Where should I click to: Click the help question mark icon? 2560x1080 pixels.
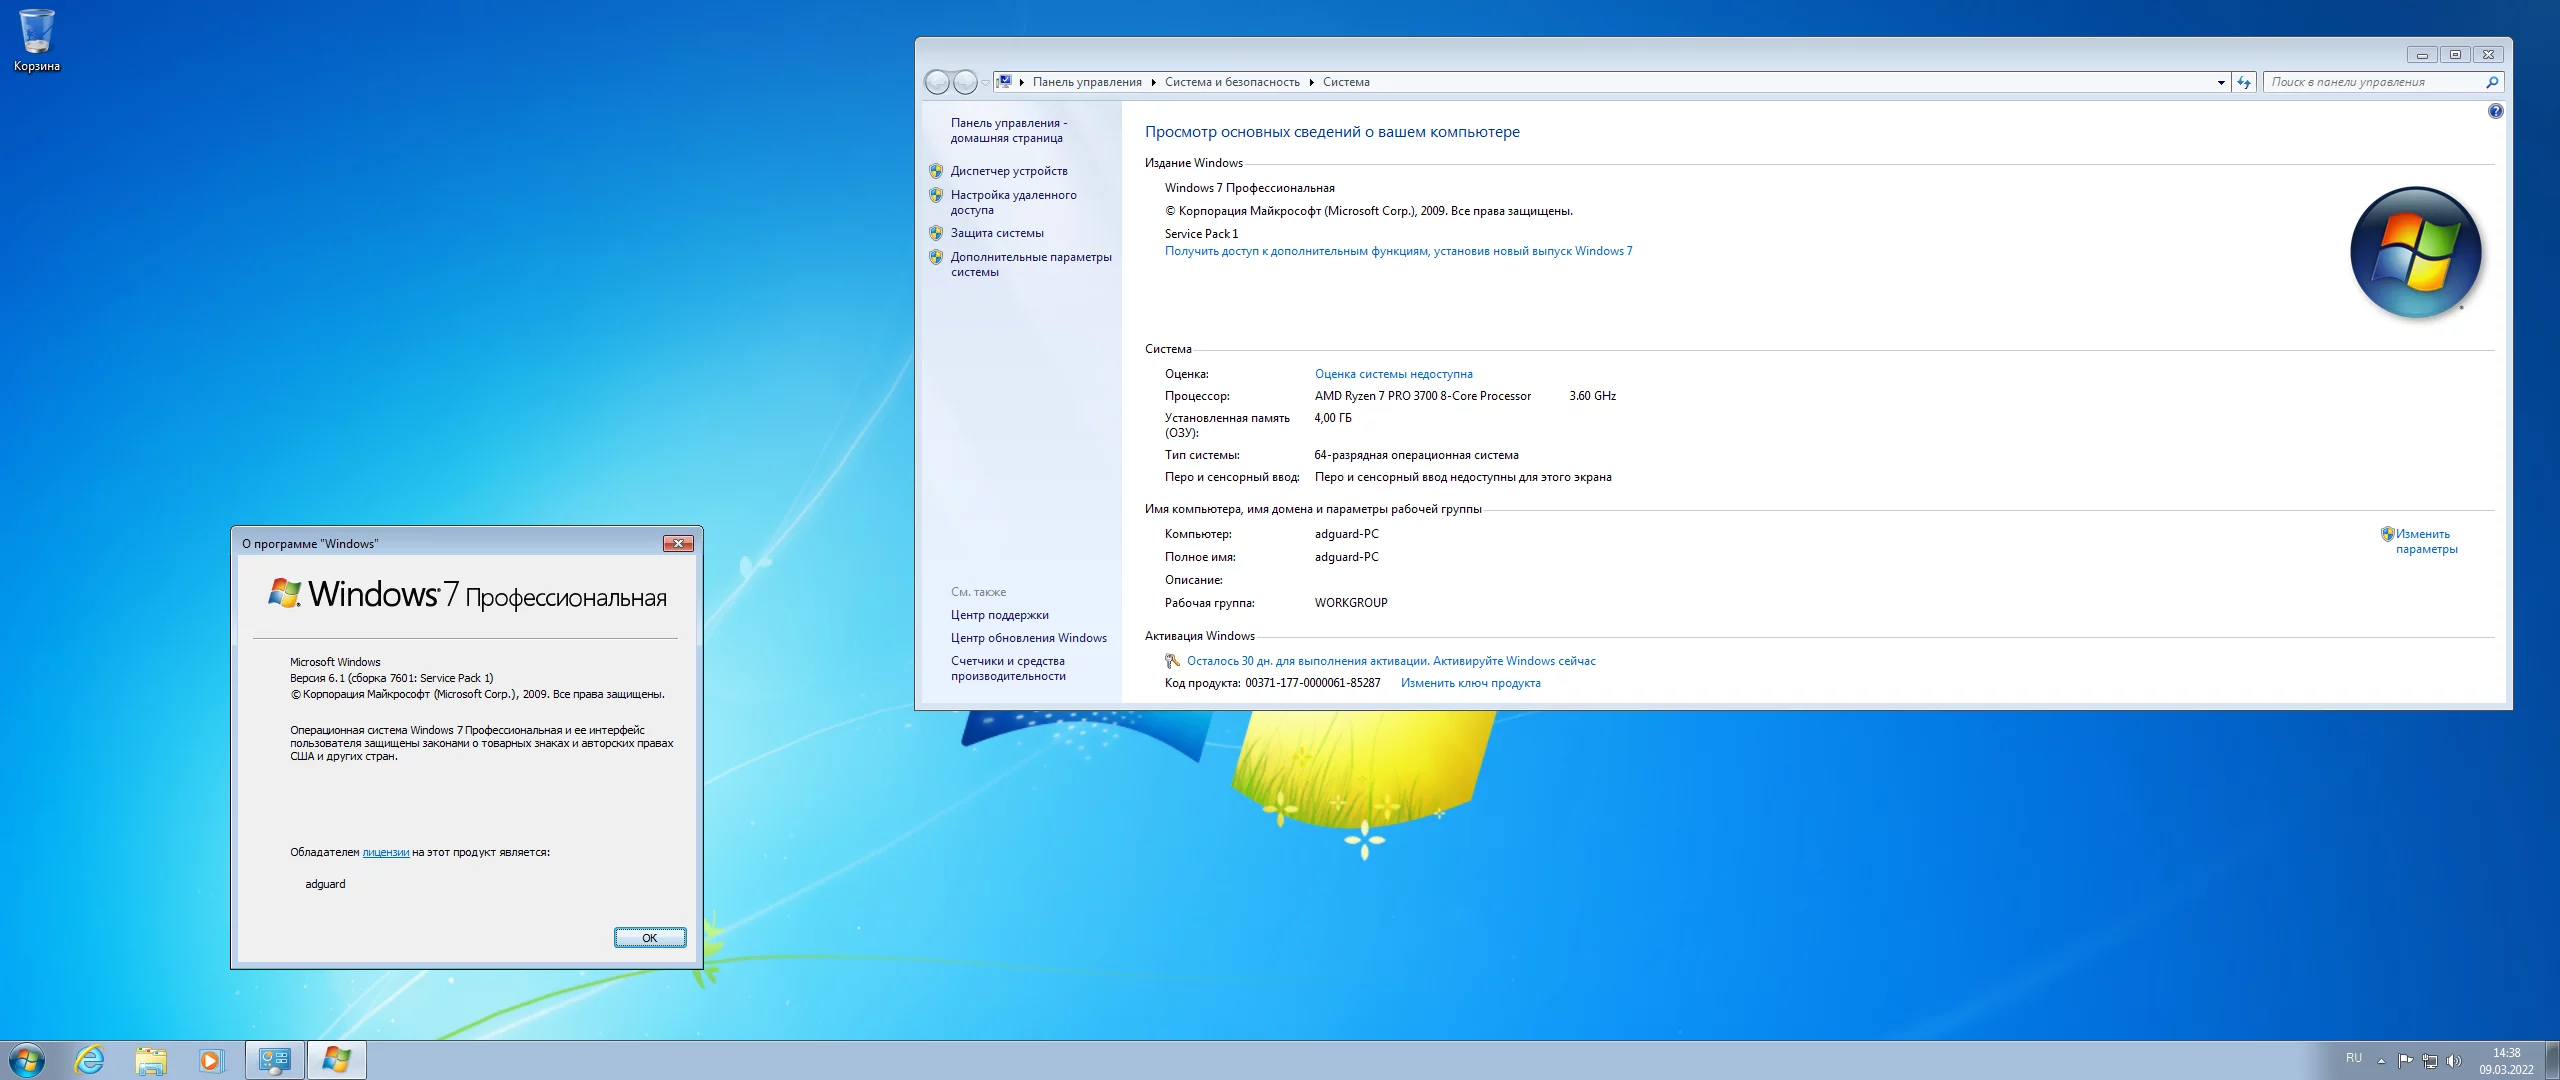point(2495,111)
